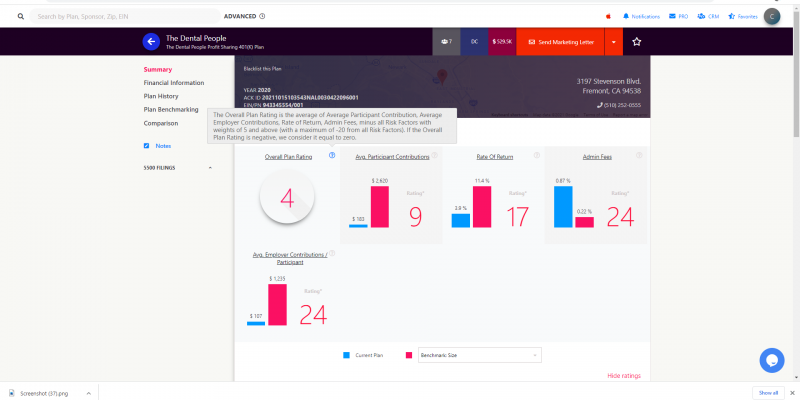This screenshot has width=800, height=400.
Task: Open the Favorites list in top bar
Action: [743, 17]
